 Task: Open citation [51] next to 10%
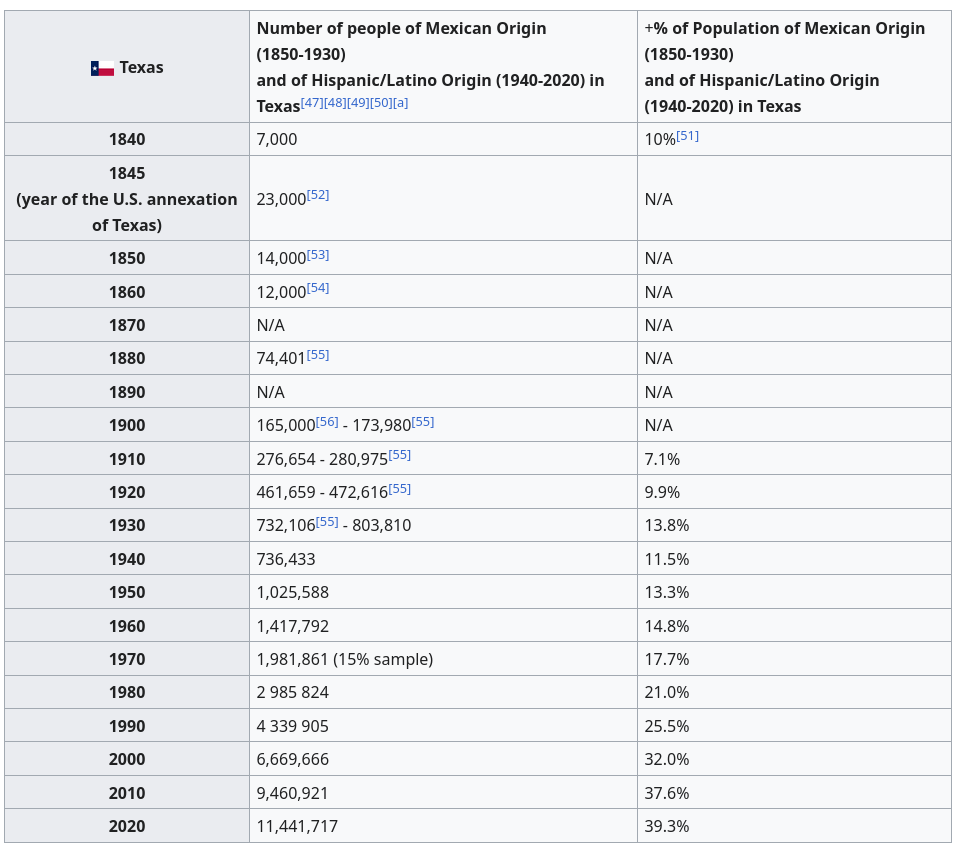coord(688,136)
